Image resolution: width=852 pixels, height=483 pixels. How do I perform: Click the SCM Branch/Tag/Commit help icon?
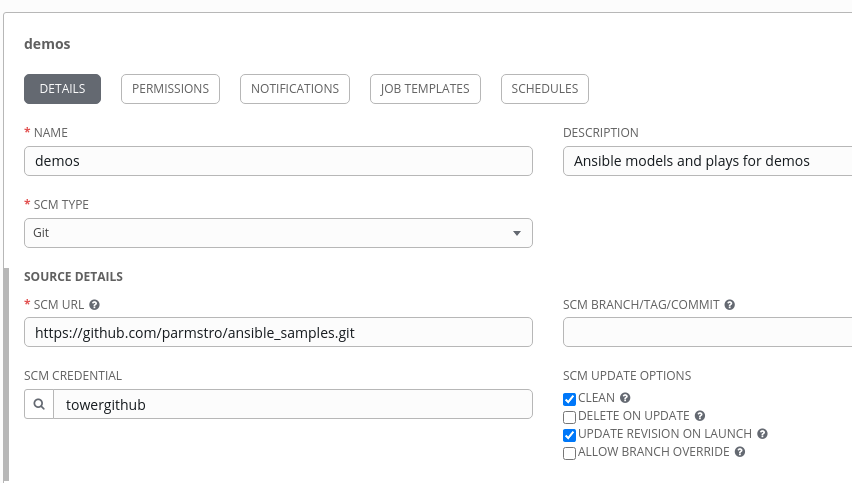[730, 305]
